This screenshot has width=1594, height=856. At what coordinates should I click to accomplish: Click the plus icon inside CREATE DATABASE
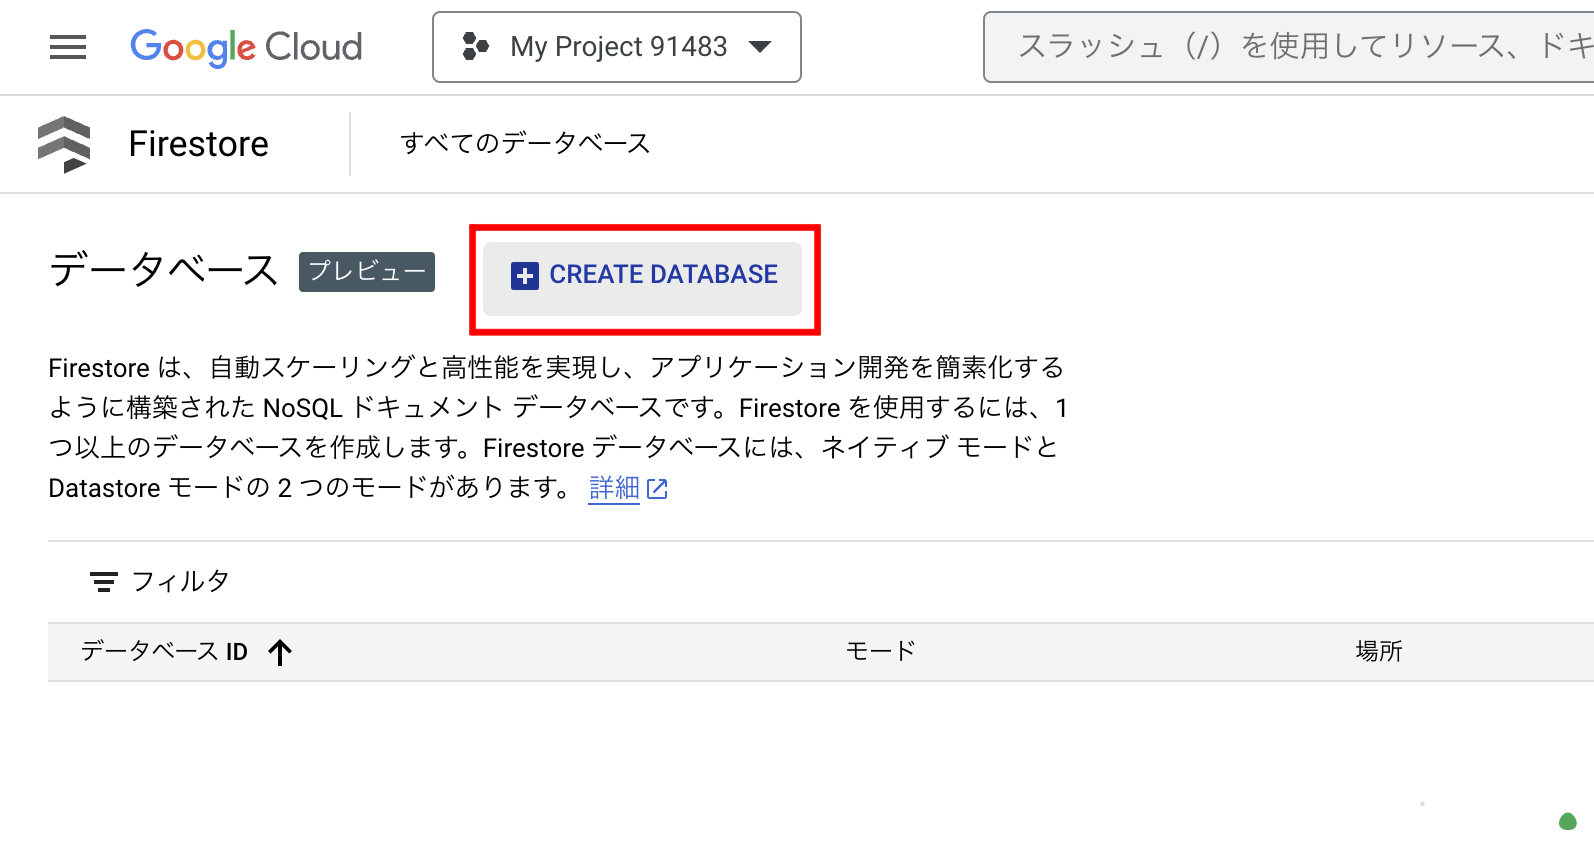coord(524,274)
